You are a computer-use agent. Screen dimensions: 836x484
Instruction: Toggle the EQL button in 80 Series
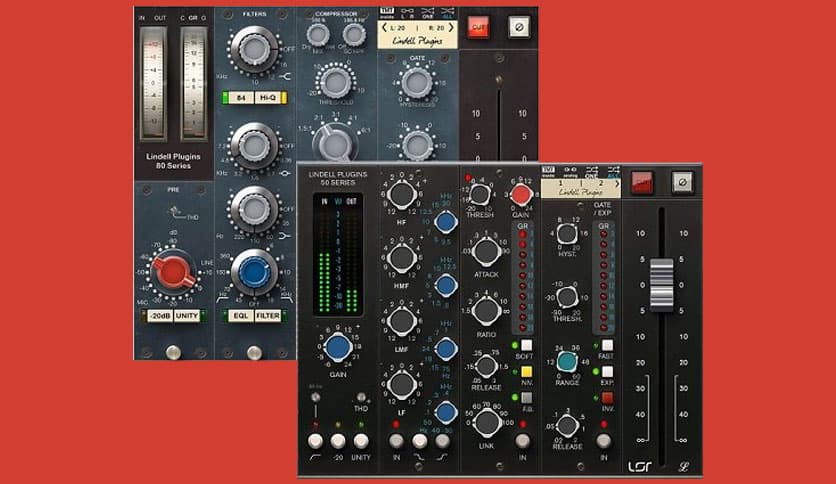tap(241, 316)
